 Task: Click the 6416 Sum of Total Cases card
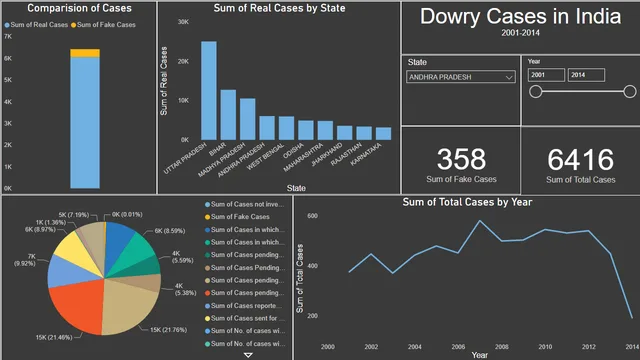[x=580, y=160]
